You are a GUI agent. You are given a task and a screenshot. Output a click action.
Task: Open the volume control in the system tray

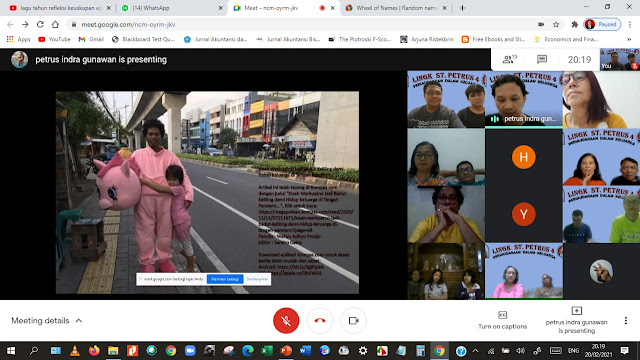coord(520,351)
